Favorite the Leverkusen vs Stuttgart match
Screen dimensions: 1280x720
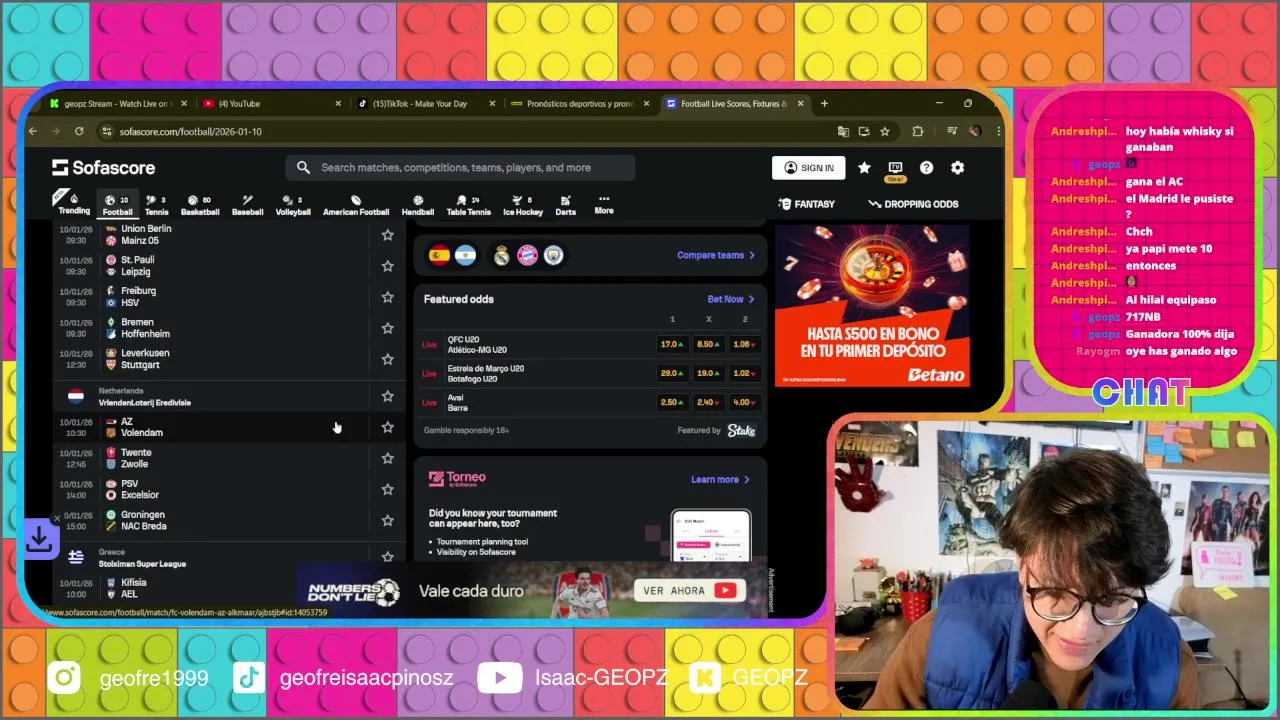(387, 359)
